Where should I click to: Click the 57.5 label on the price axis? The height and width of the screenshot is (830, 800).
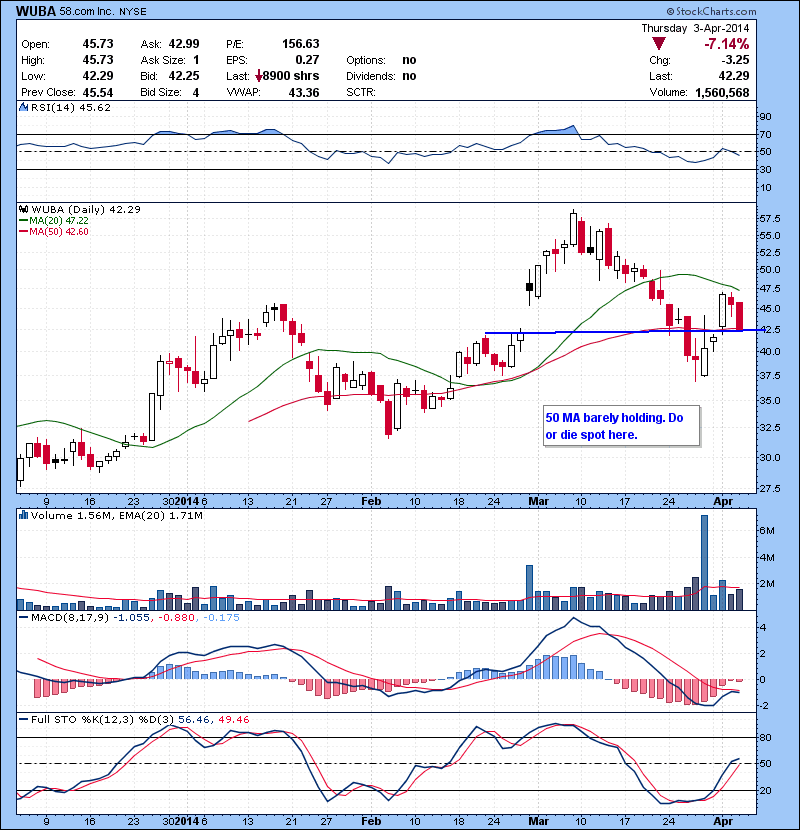769,218
